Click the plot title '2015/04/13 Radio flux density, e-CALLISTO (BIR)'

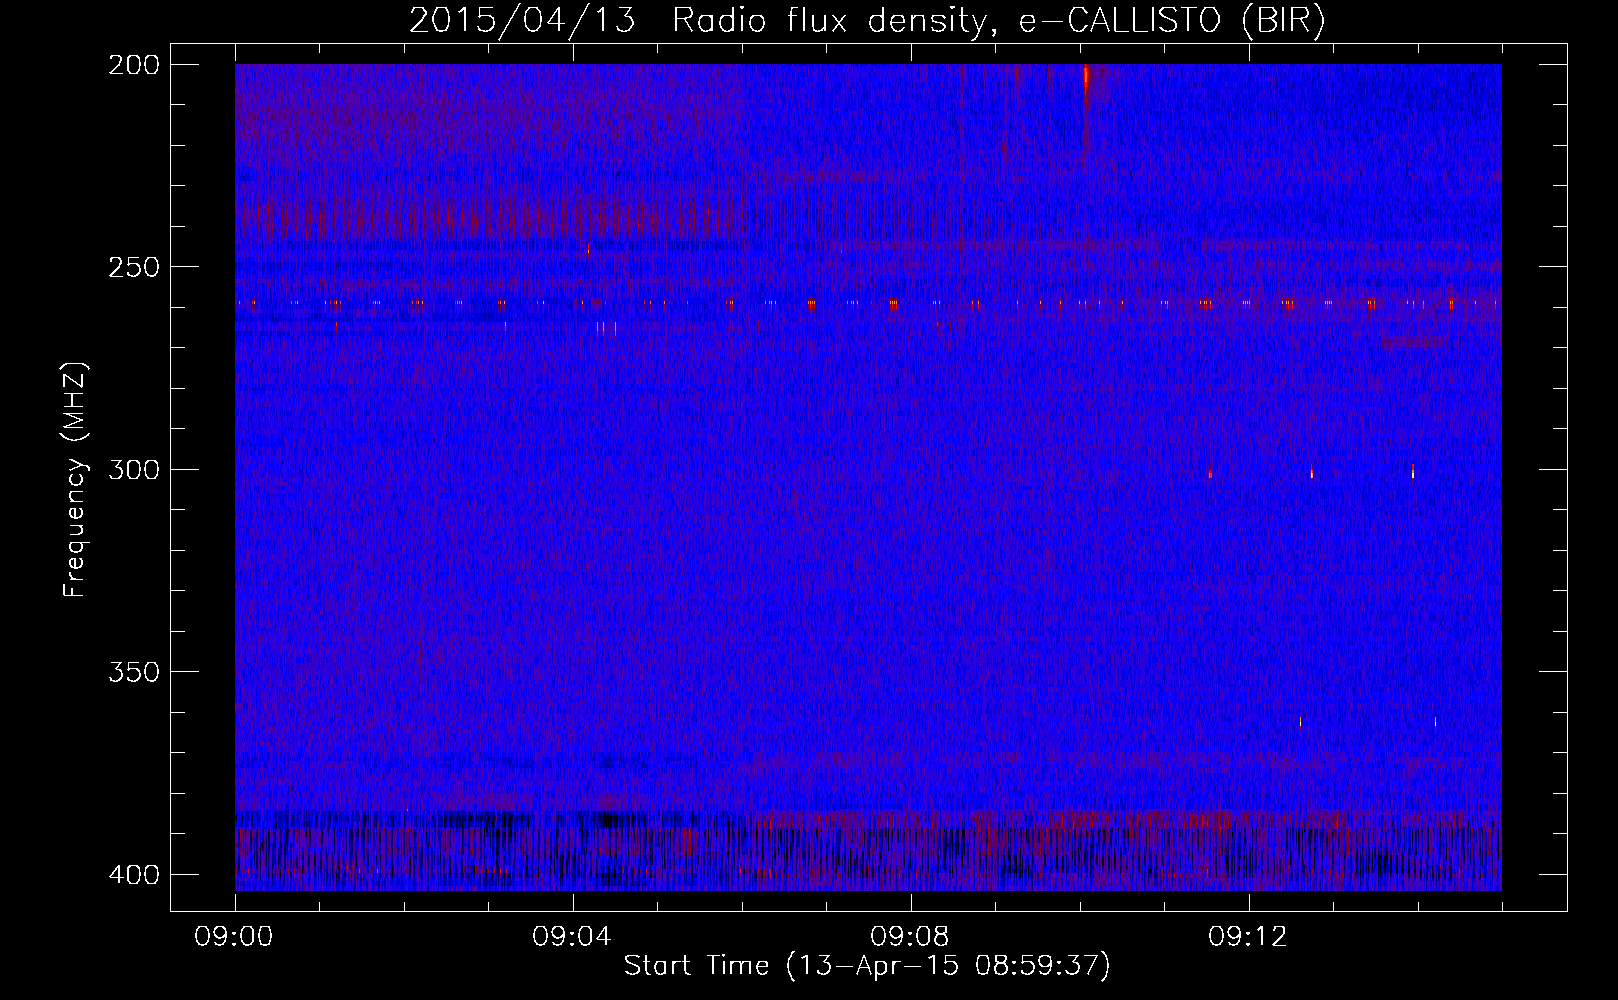click(867, 21)
